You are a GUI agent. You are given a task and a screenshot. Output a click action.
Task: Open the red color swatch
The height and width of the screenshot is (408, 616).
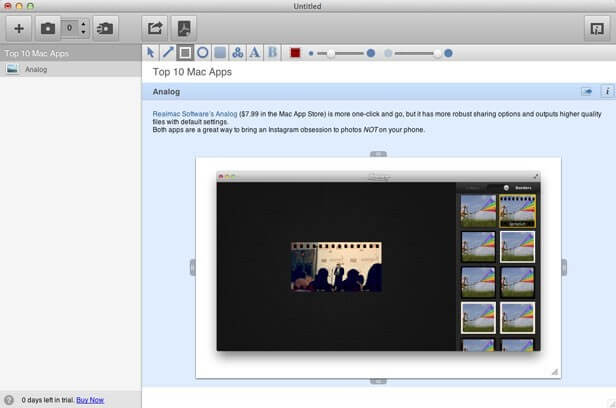[x=295, y=53]
